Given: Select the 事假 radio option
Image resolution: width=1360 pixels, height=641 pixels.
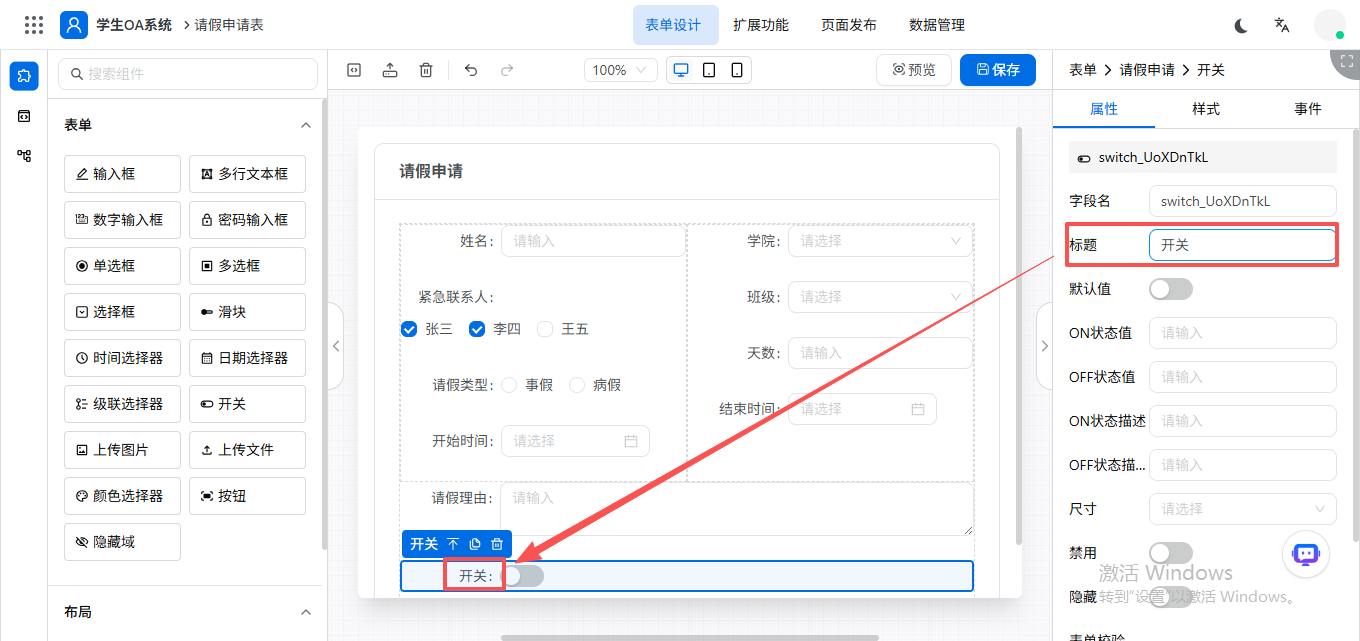Looking at the screenshot, I should 509,385.
